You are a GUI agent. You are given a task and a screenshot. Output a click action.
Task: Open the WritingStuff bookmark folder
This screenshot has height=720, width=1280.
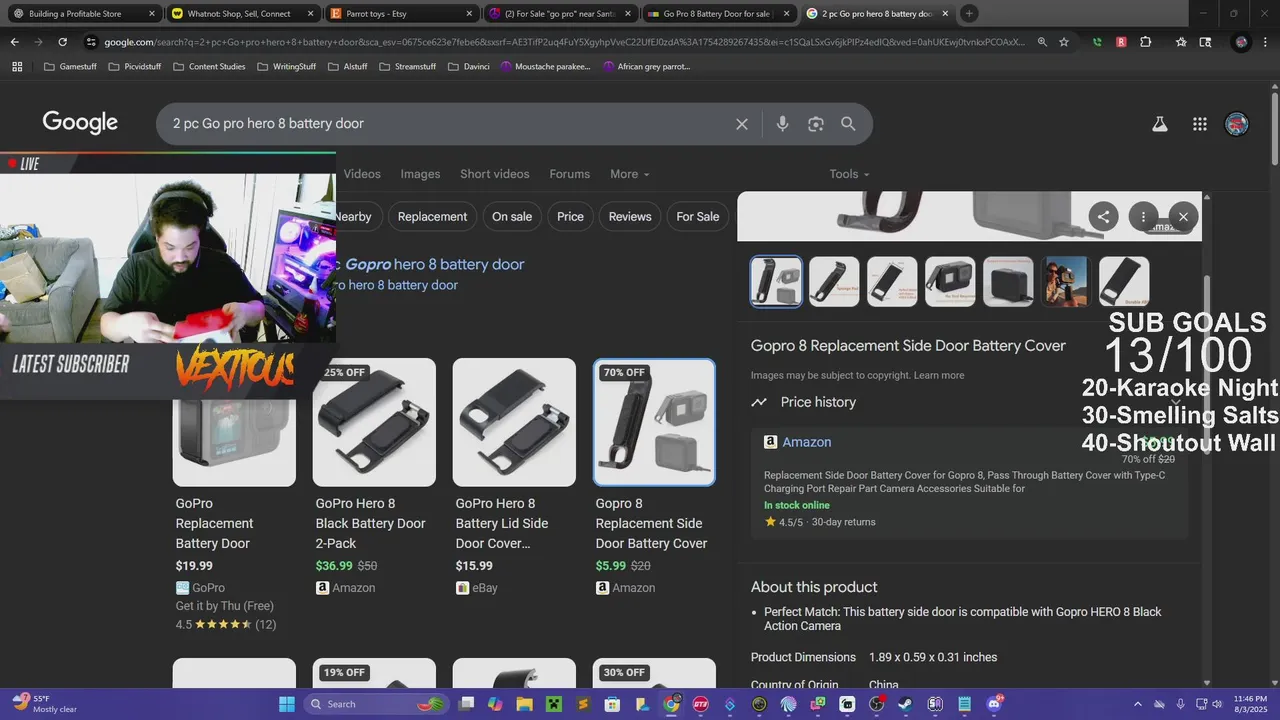286,66
